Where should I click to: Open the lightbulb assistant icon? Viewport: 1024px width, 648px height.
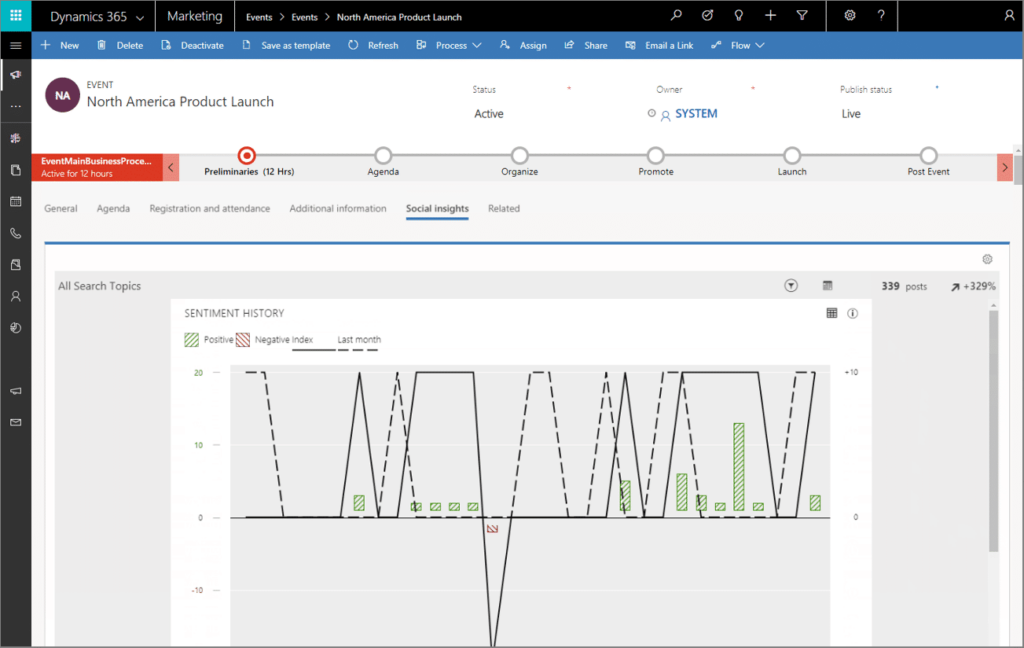(738, 16)
